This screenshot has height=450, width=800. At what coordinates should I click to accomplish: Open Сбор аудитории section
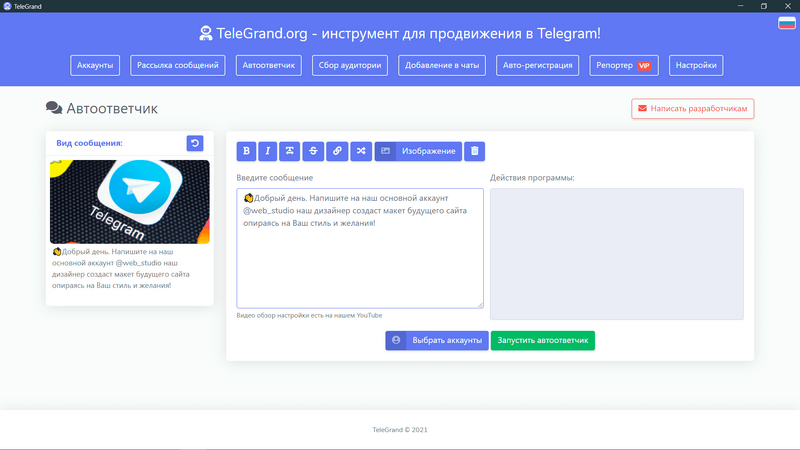(350, 65)
